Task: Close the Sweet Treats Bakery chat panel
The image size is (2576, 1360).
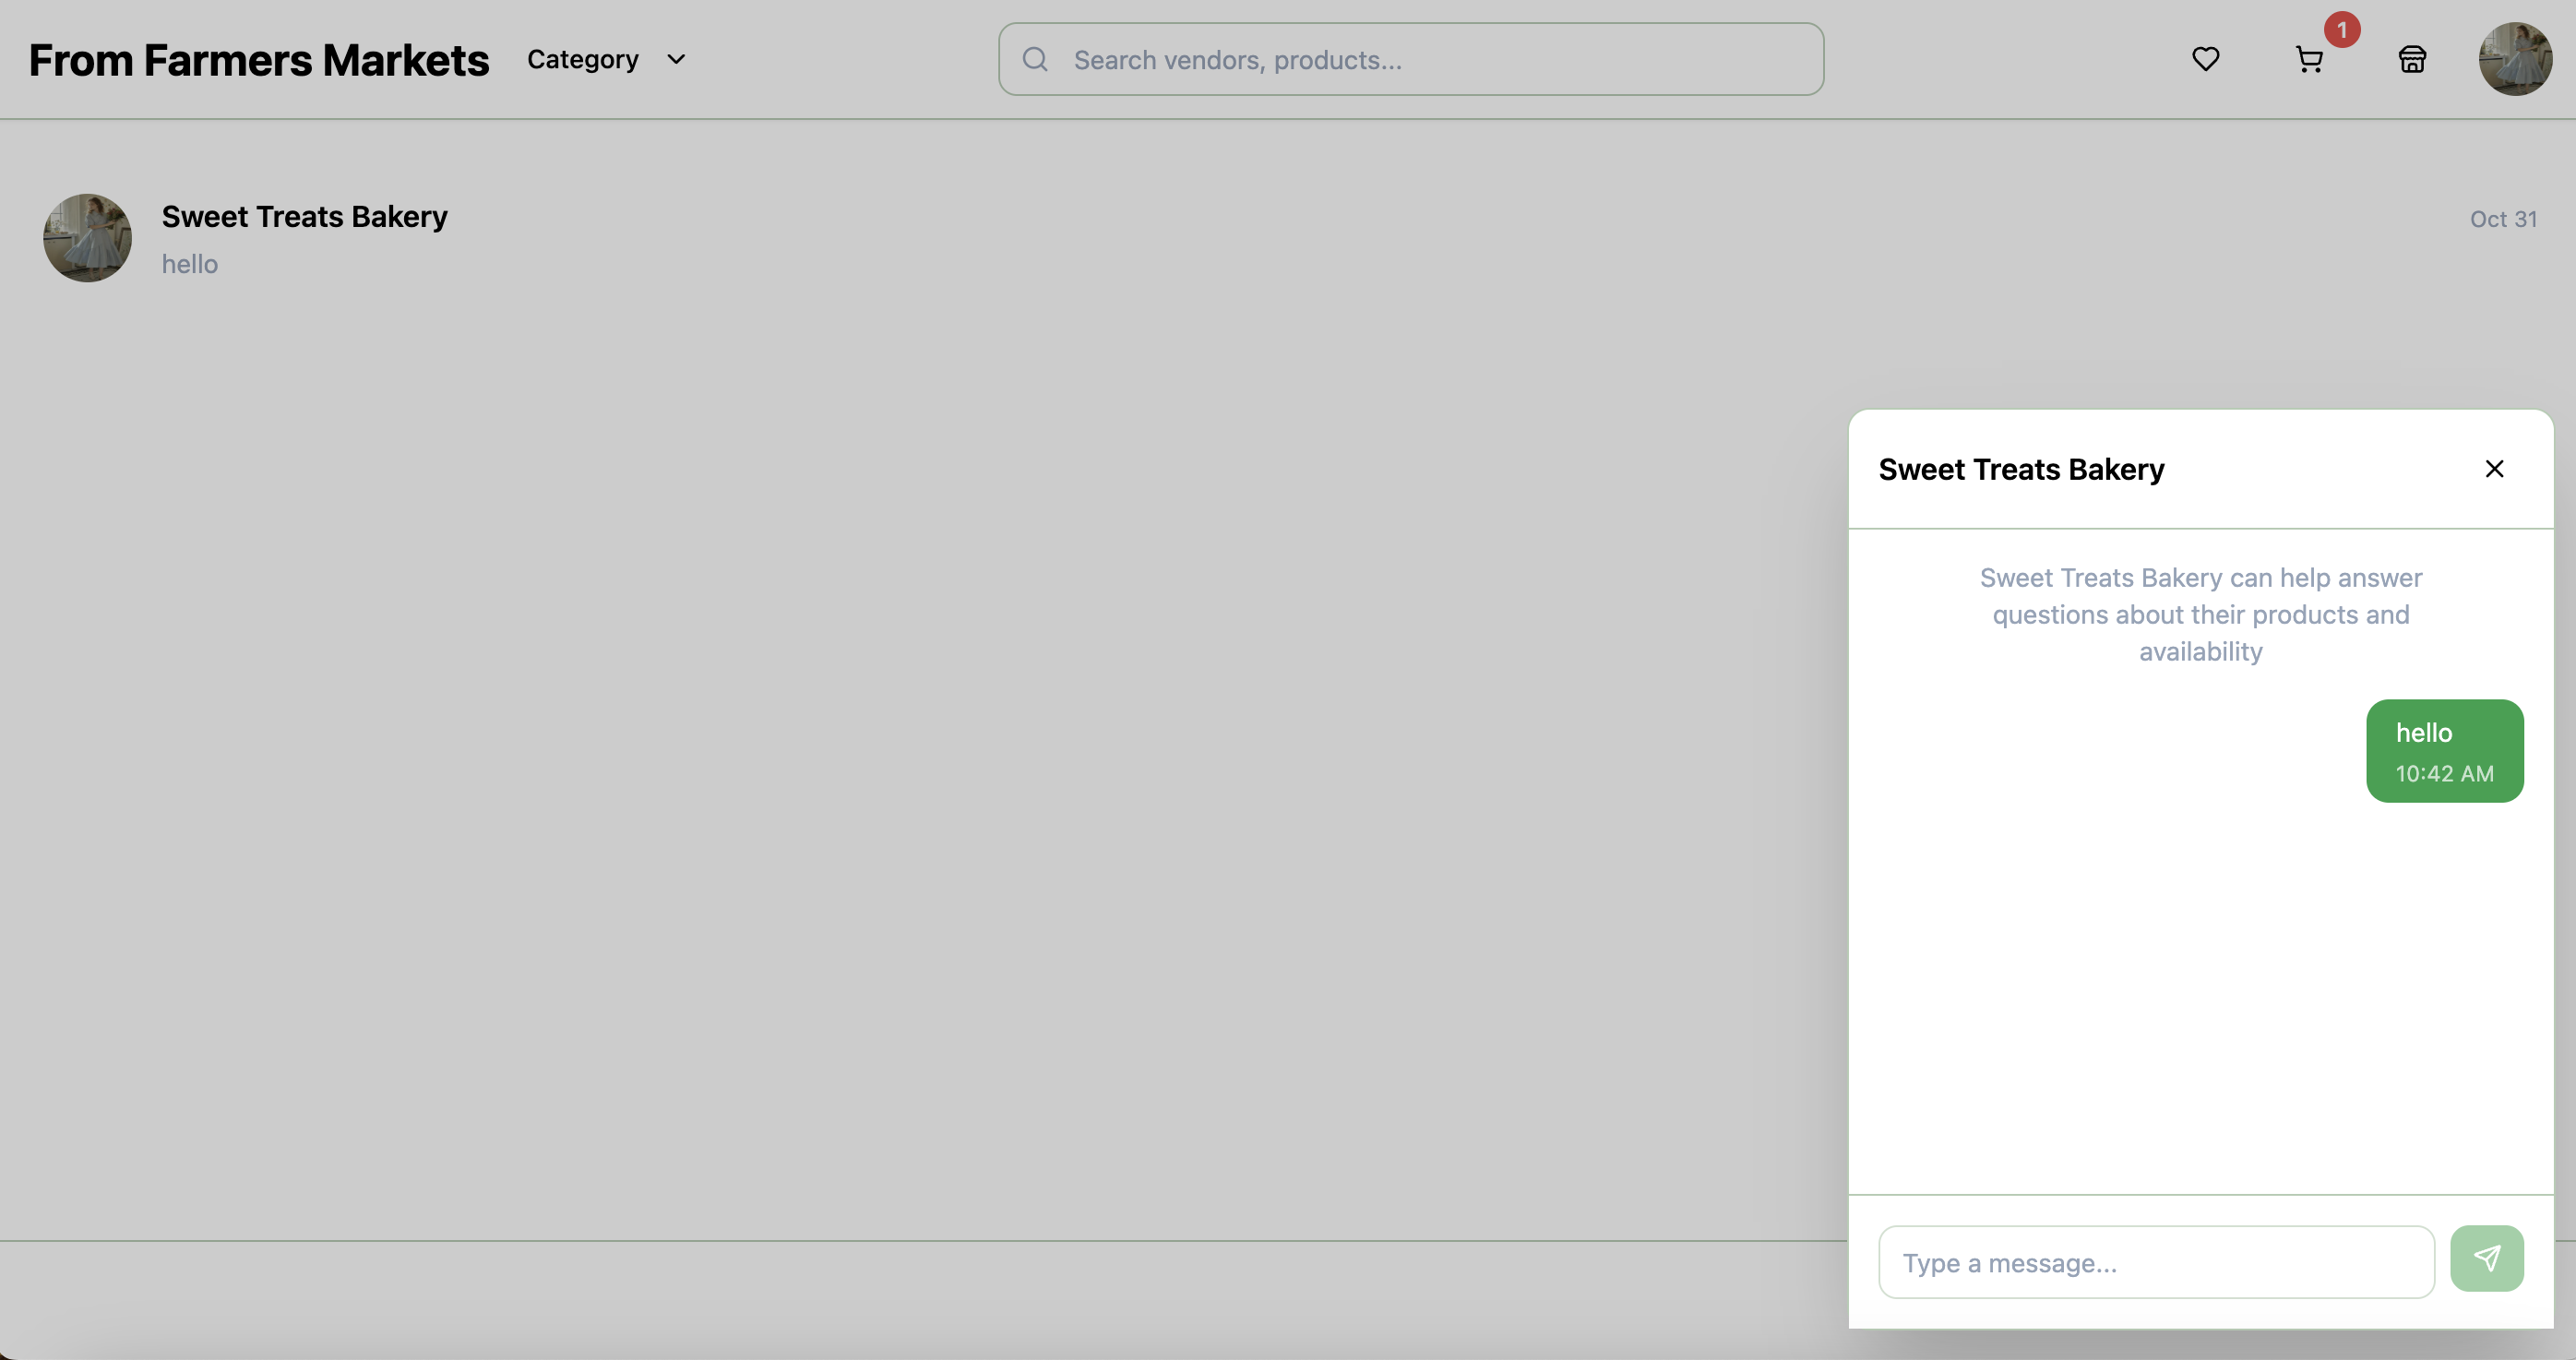Action: coord(2494,469)
